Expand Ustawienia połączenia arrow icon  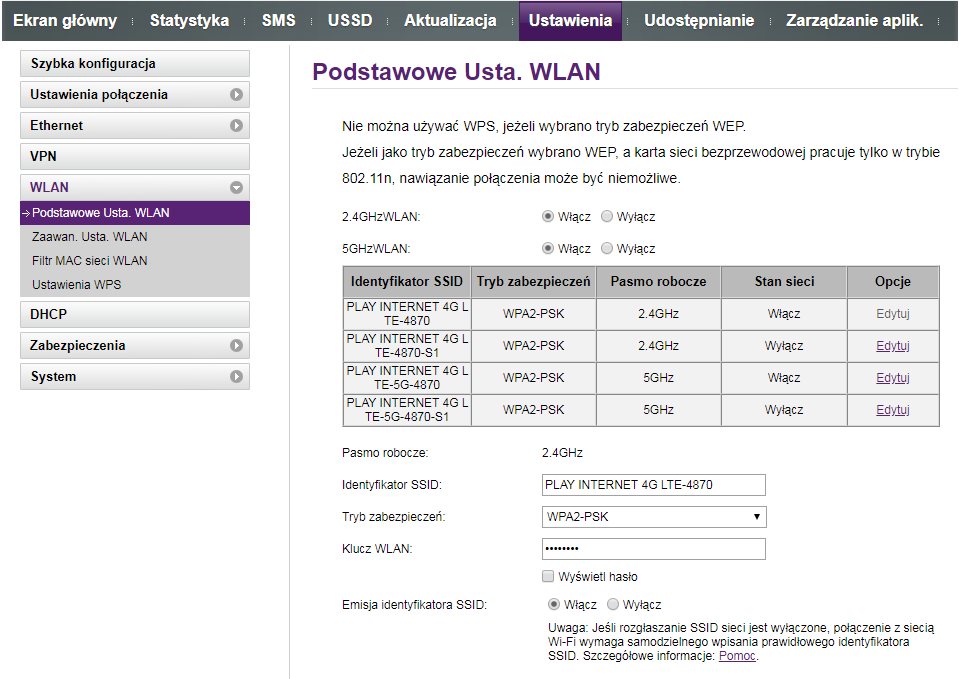click(x=236, y=95)
